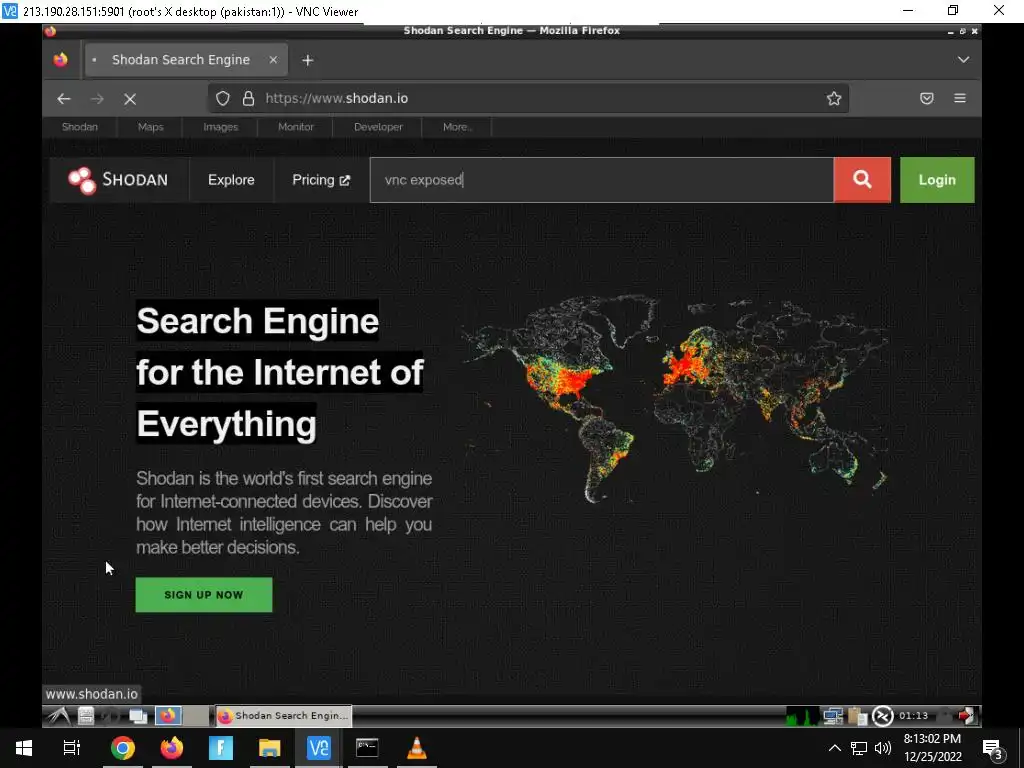Click the 01:13 clock in remote panel
This screenshot has height=768, width=1024.
tap(913, 716)
